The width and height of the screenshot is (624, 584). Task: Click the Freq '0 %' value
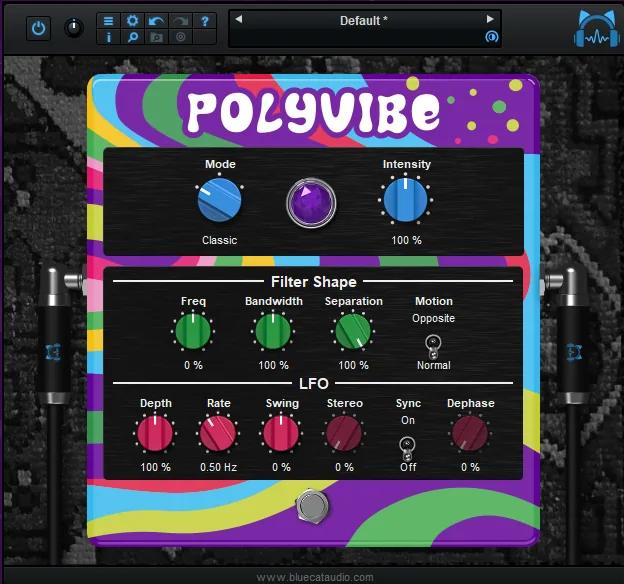tap(193, 365)
